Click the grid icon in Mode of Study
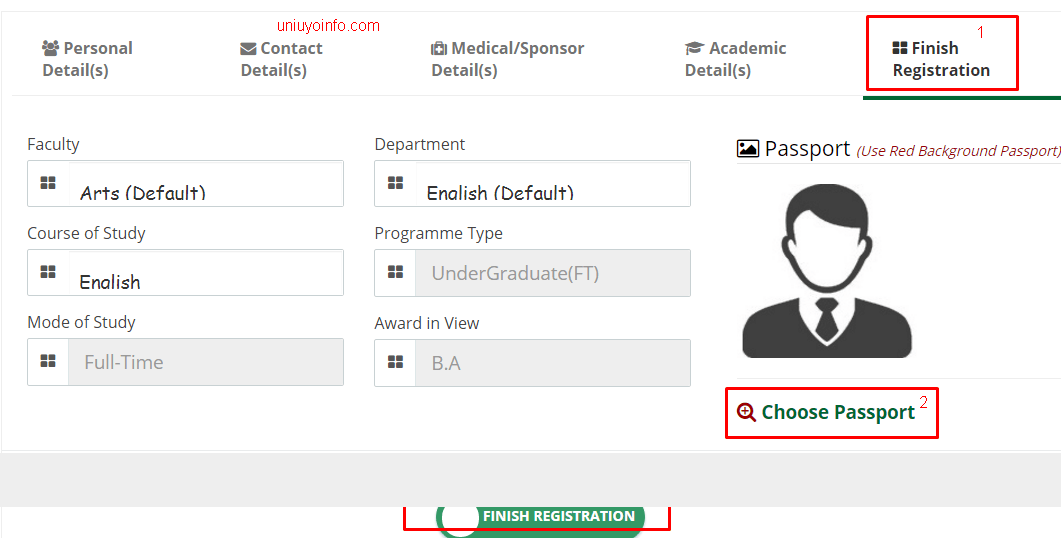1061x538 pixels. coord(48,361)
